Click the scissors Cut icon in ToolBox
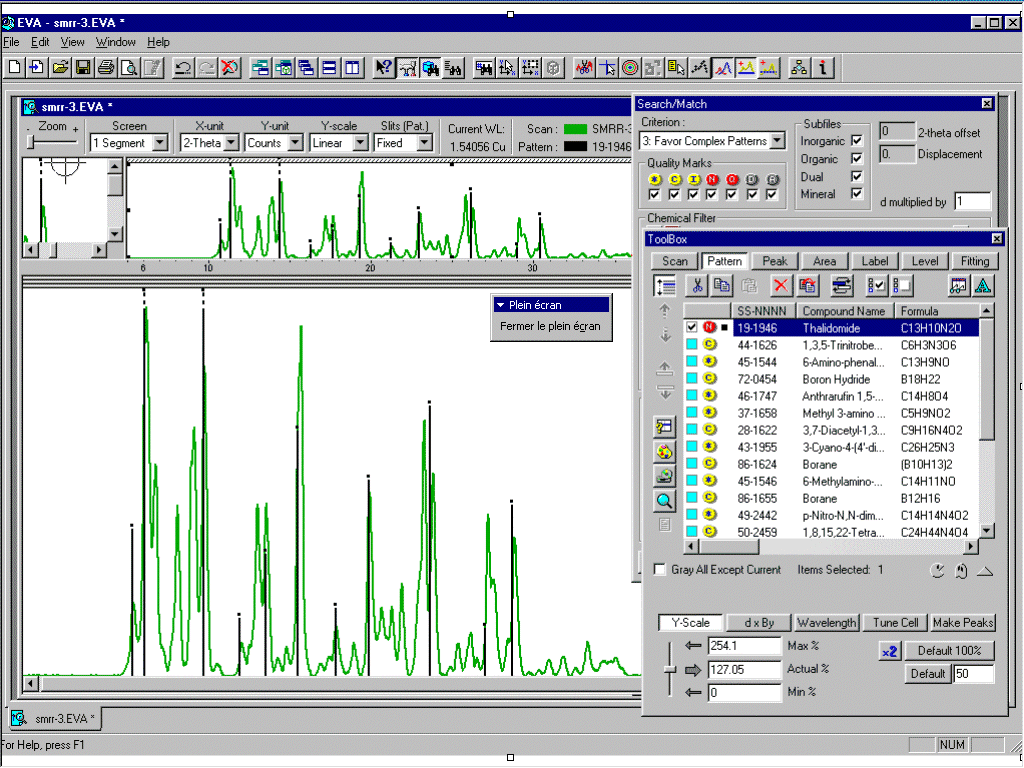Viewport: 1024px width, 768px height. (x=698, y=286)
